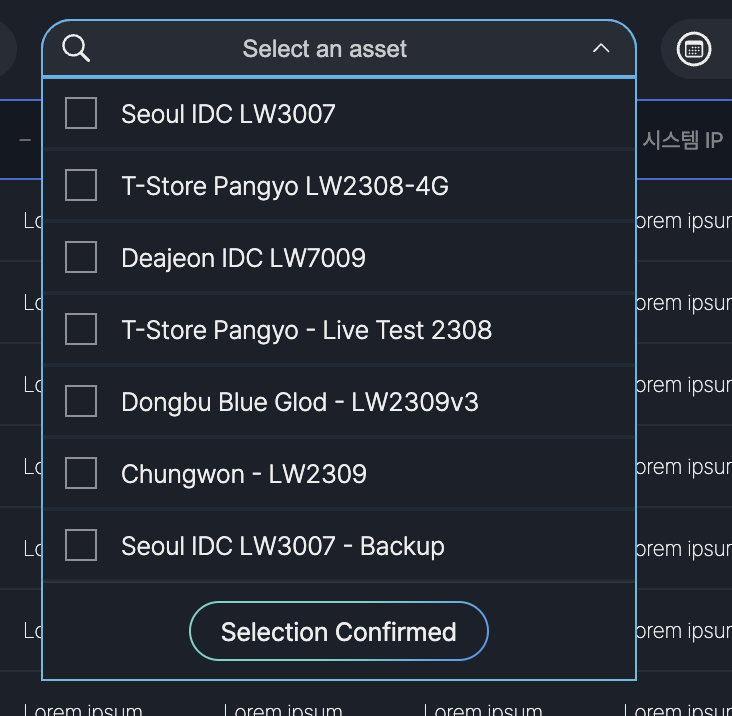Click the 시스템 IP column header
The image size is (732, 716).
(x=682, y=140)
